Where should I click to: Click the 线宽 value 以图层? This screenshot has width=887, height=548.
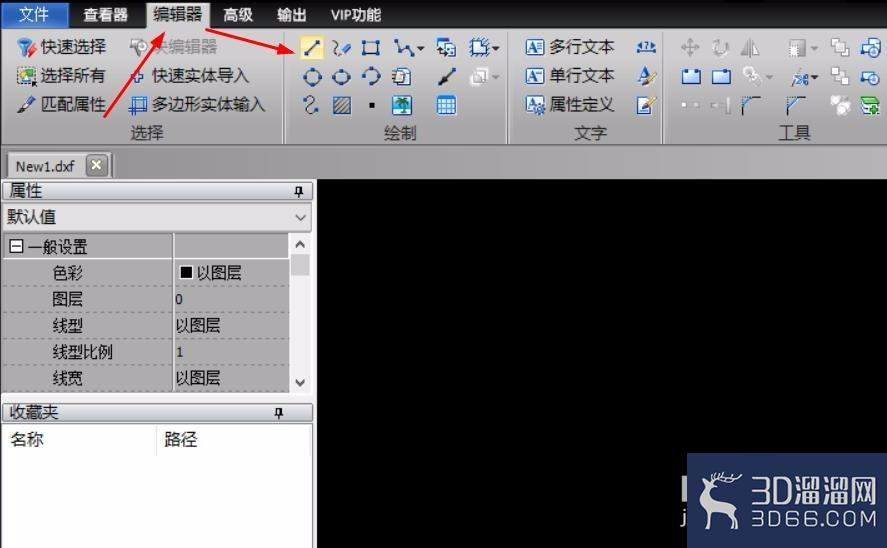(x=232, y=378)
